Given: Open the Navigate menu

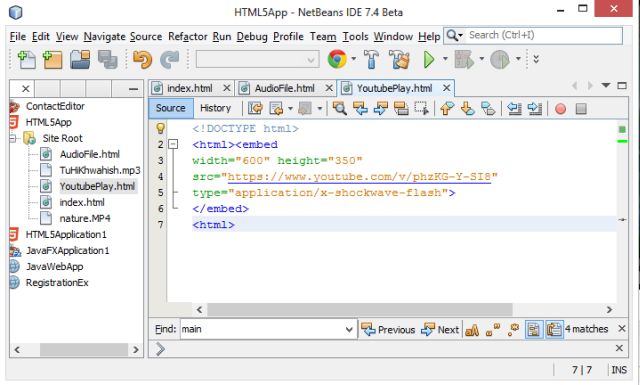Looking at the screenshot, I should tap(104, 36).
